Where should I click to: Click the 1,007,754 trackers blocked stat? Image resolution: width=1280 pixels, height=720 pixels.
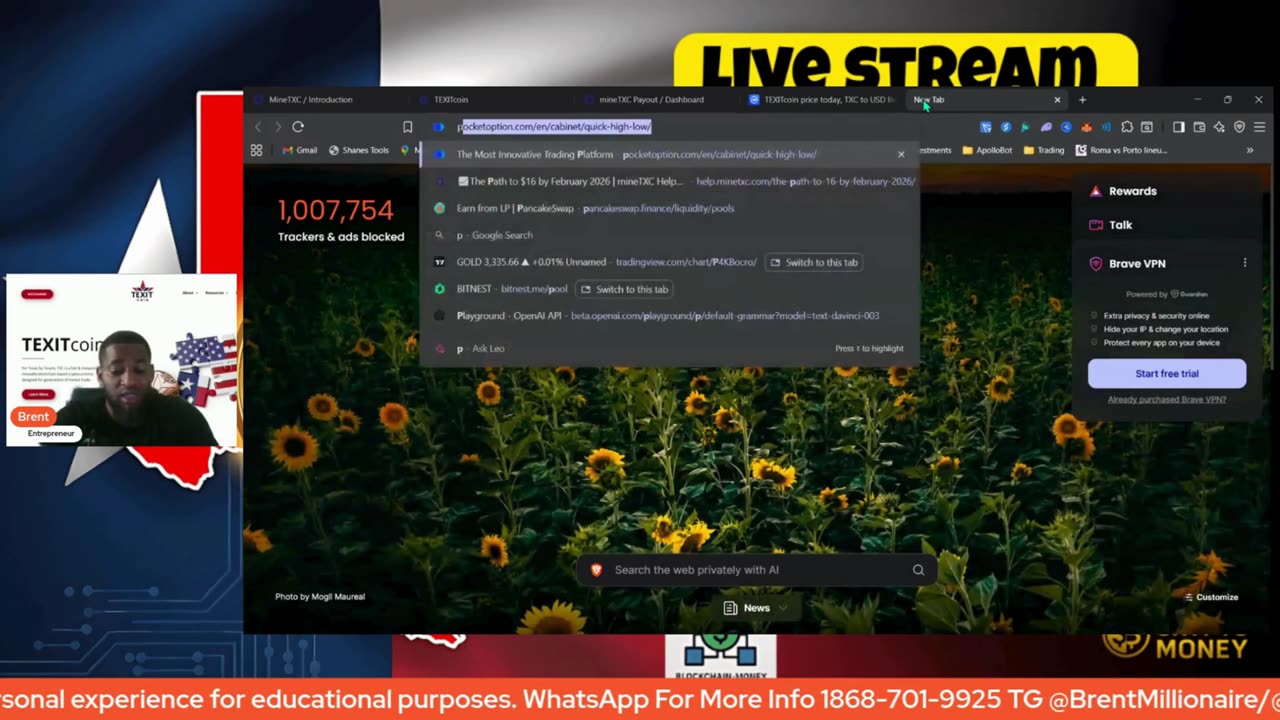pos(336,210)
